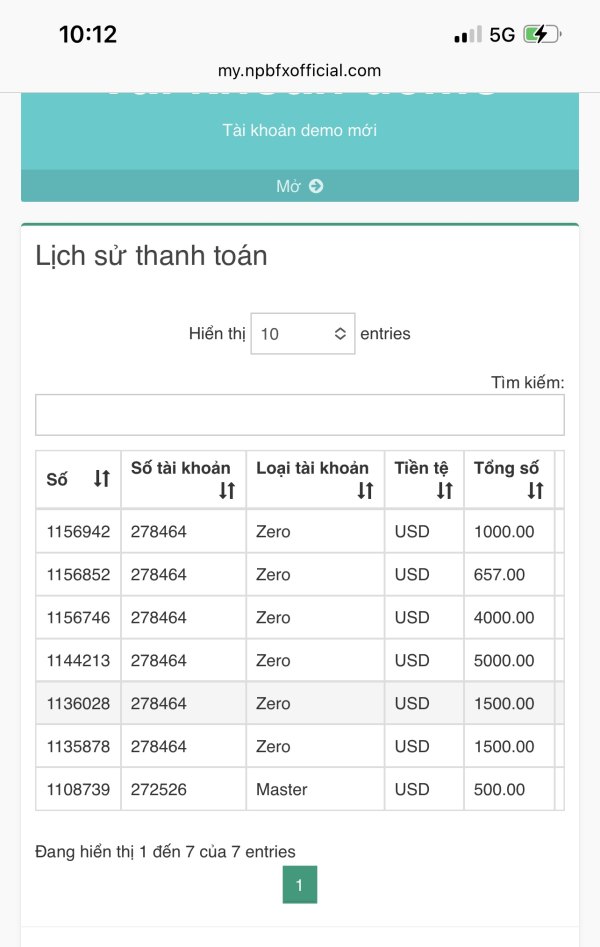
Task: Select highlighted row number 1136028
Action: click(78, 704)
